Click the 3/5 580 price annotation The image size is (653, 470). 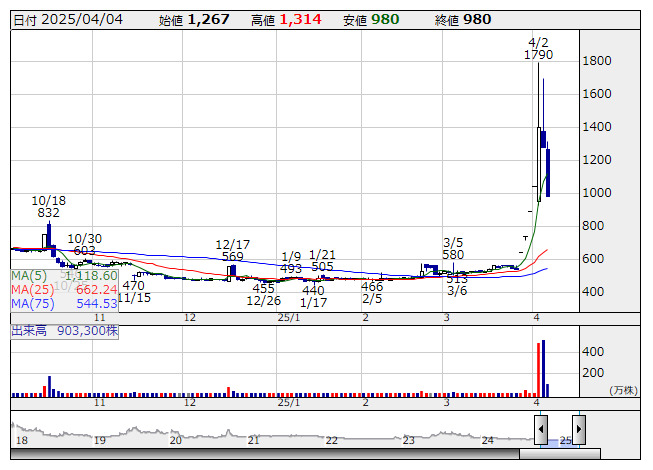pos(453,248)
